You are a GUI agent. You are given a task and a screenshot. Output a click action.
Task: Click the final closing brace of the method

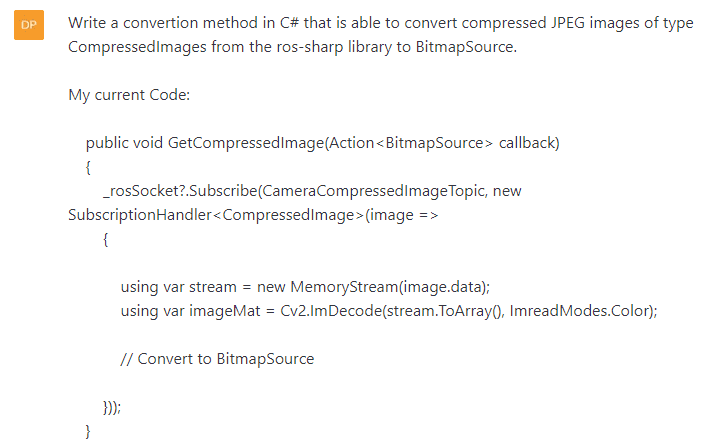click(x=88, y=432)
